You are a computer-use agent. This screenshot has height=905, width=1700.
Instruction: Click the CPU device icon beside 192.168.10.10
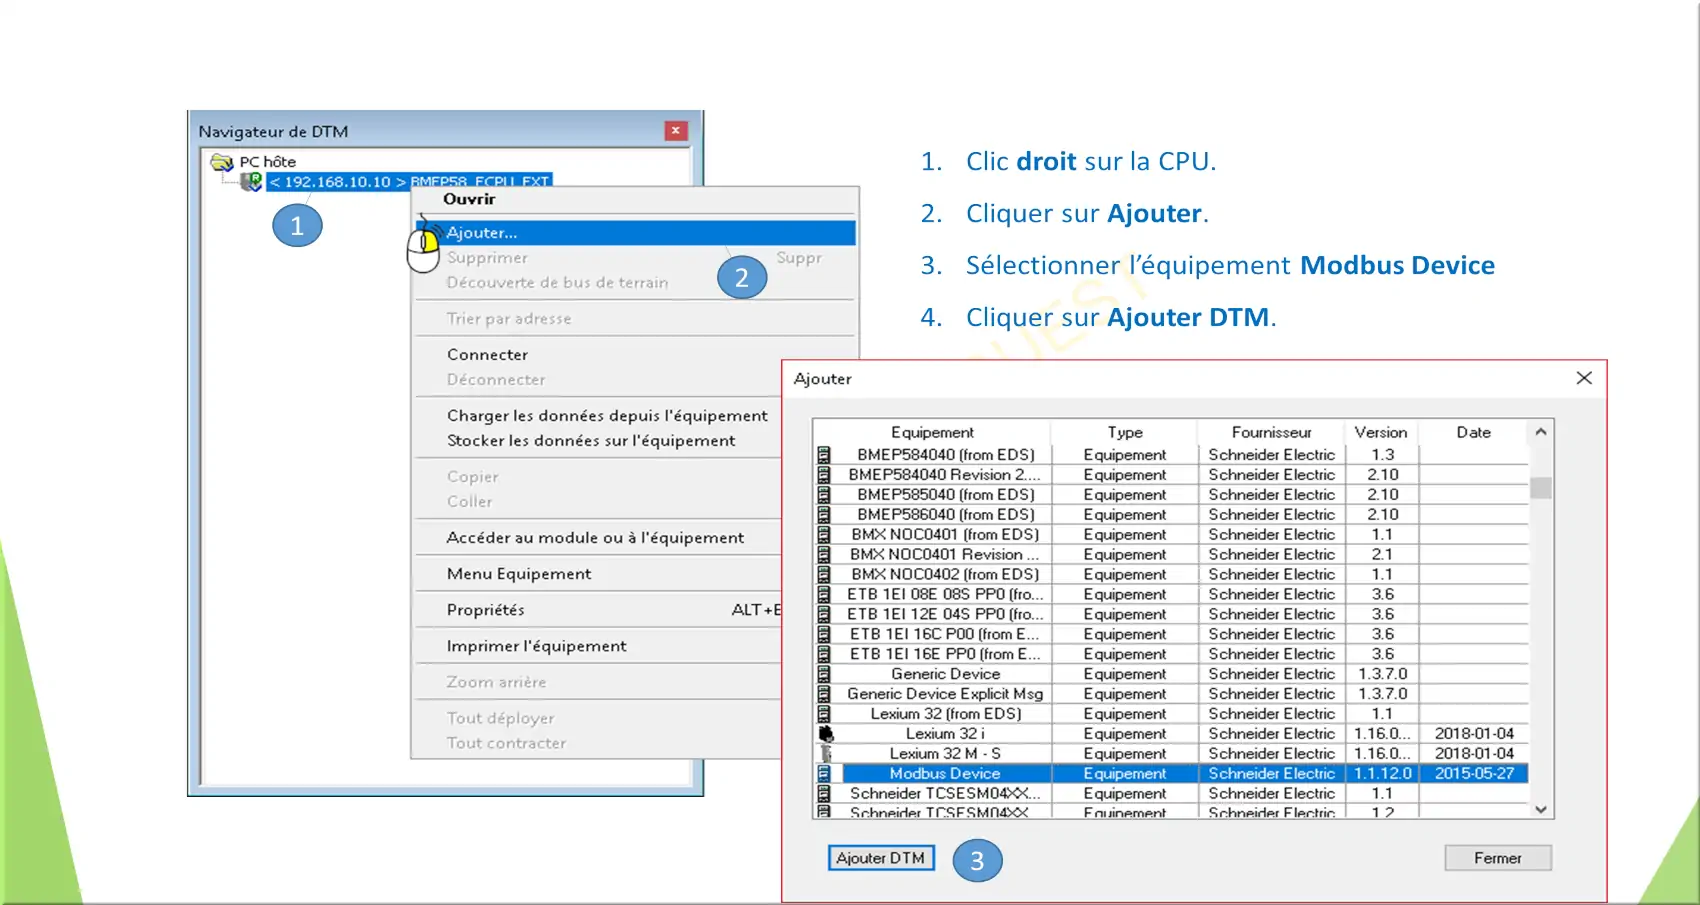click(251, 181)
